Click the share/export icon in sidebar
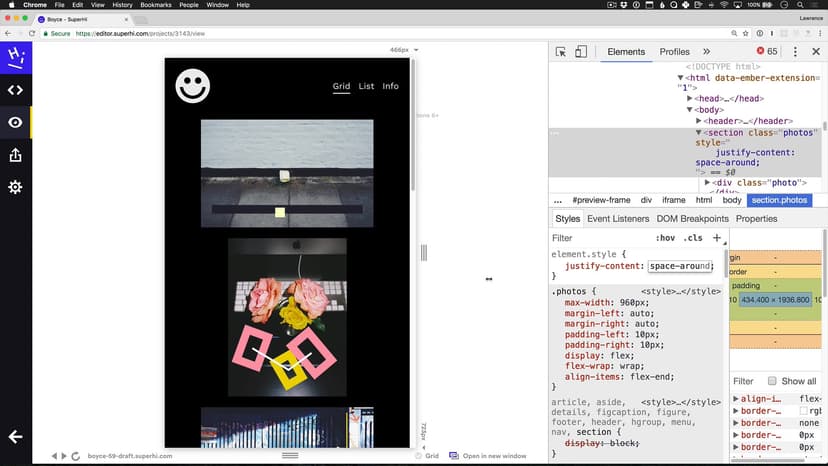Viewport: 828px width, 466px height. click(x=15, y=155)
